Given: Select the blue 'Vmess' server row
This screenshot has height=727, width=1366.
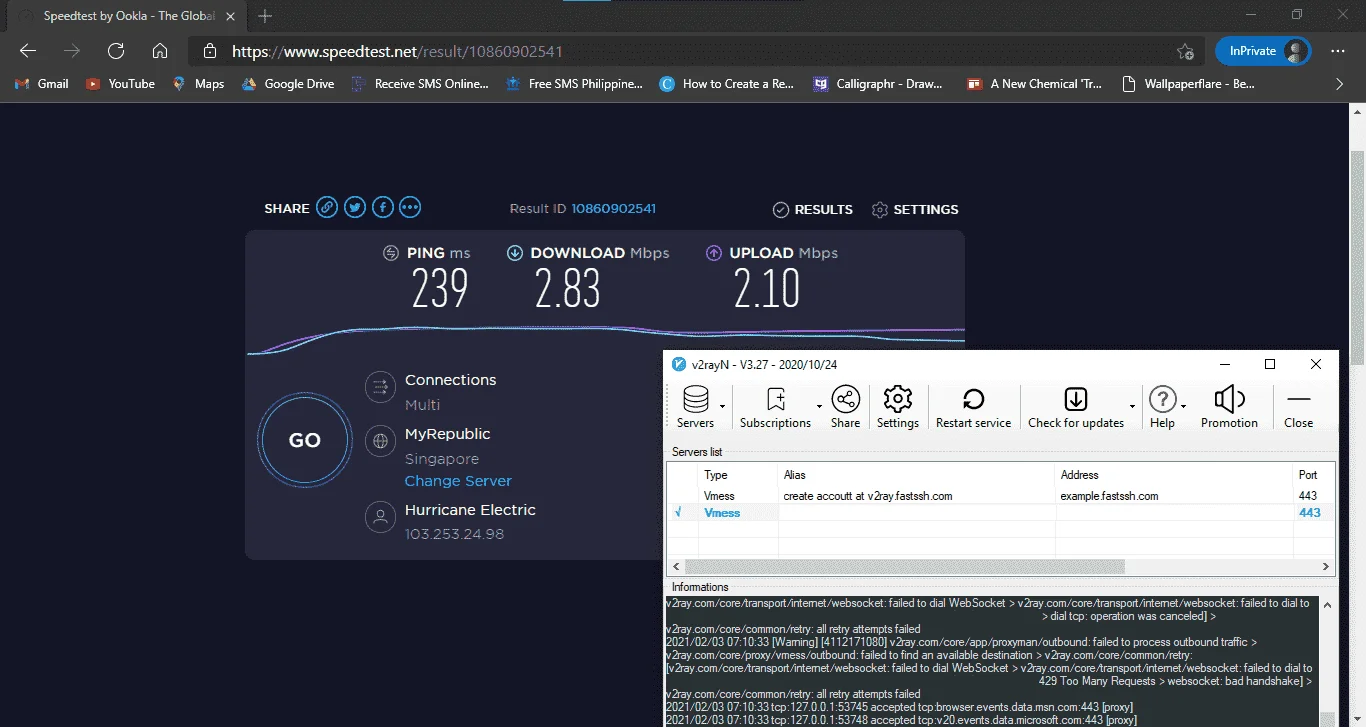Looking at the screenshot, I should (x=1001, y=513).
